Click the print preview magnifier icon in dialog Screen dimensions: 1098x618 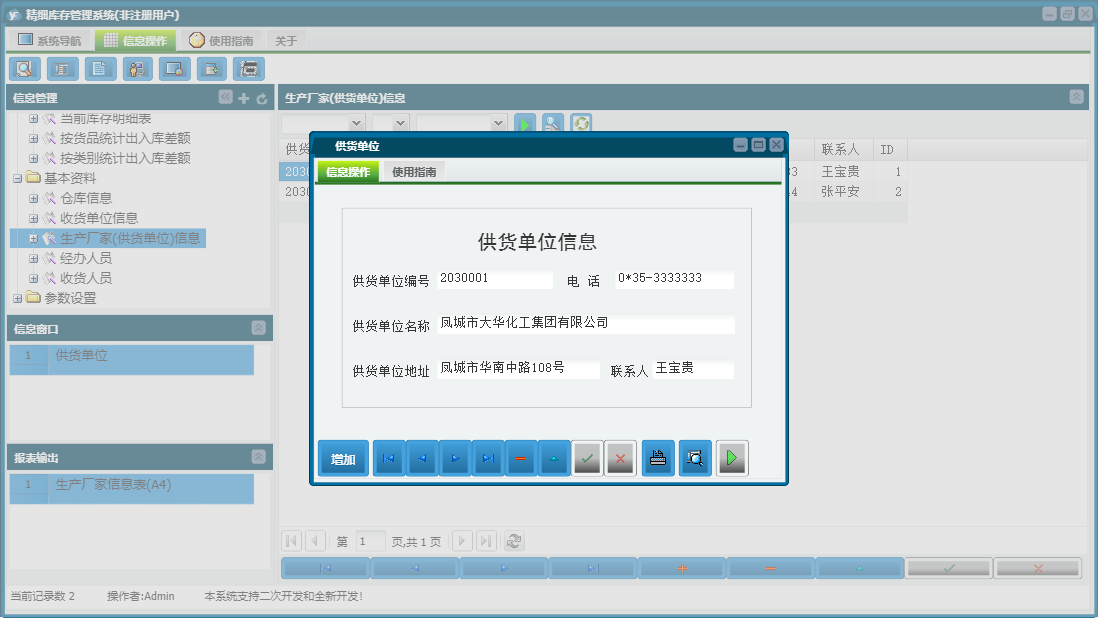click(x=695, y=458)
